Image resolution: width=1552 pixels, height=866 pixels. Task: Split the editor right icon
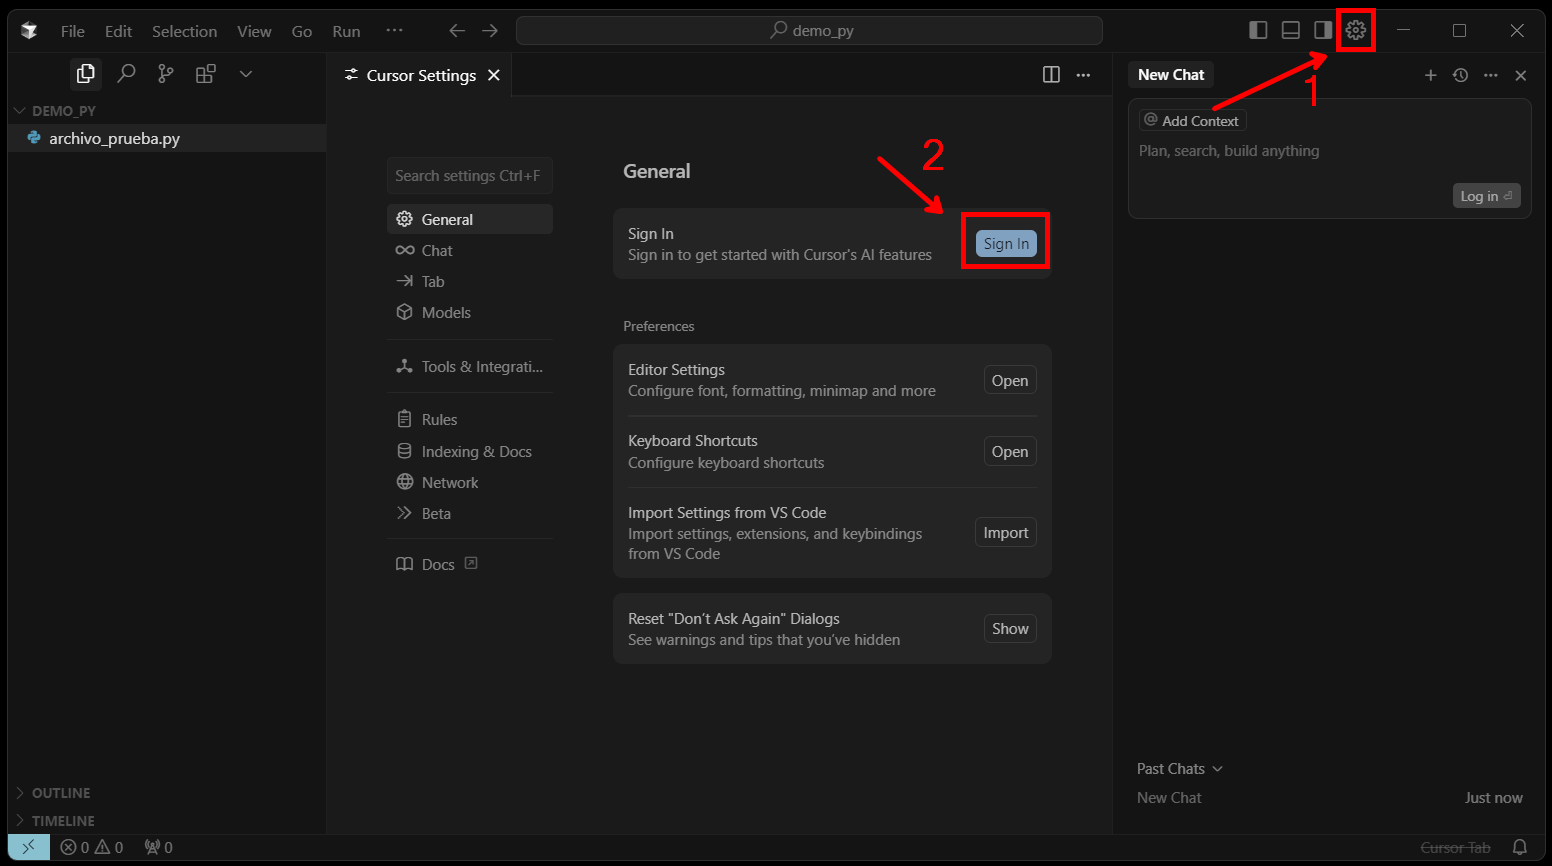(x=1051, y=75)
